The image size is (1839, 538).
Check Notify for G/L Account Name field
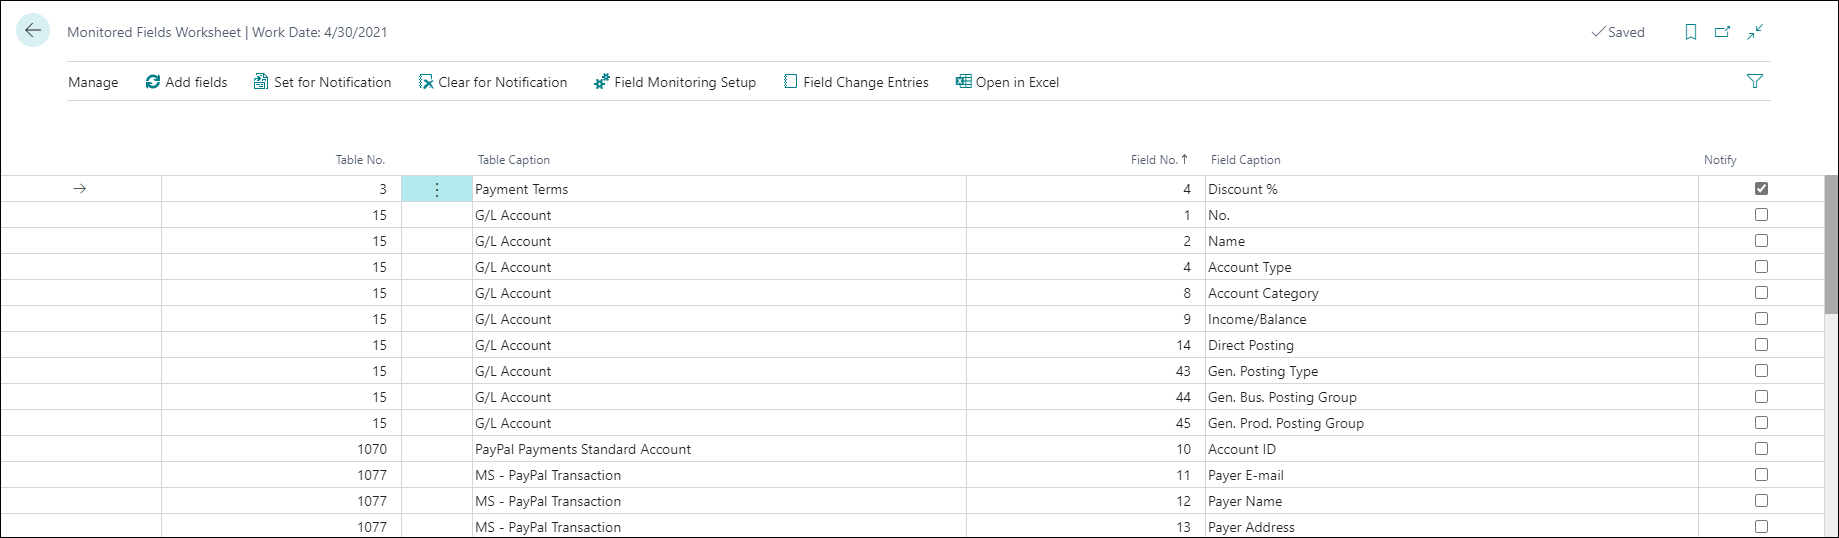1761,240
